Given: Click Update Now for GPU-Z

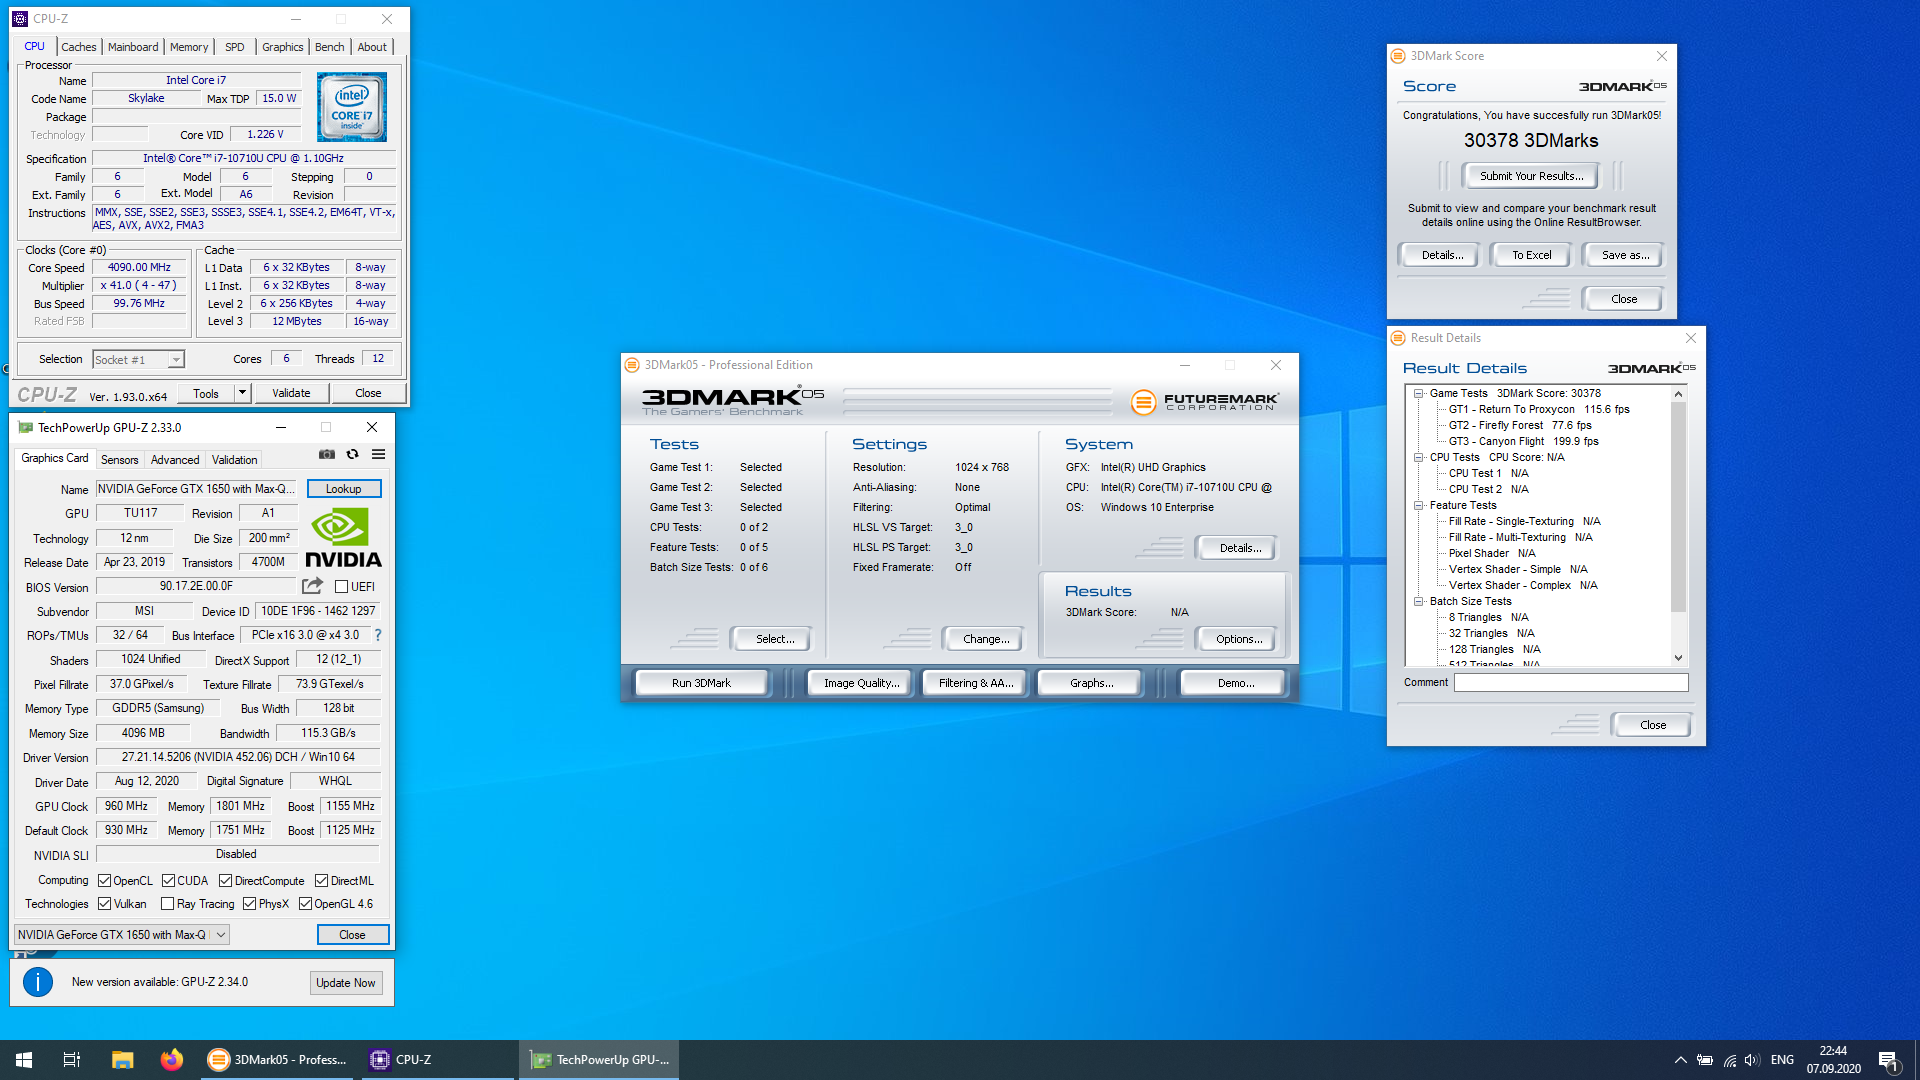Looking at the screenshot, I should (x=346, y=983).
